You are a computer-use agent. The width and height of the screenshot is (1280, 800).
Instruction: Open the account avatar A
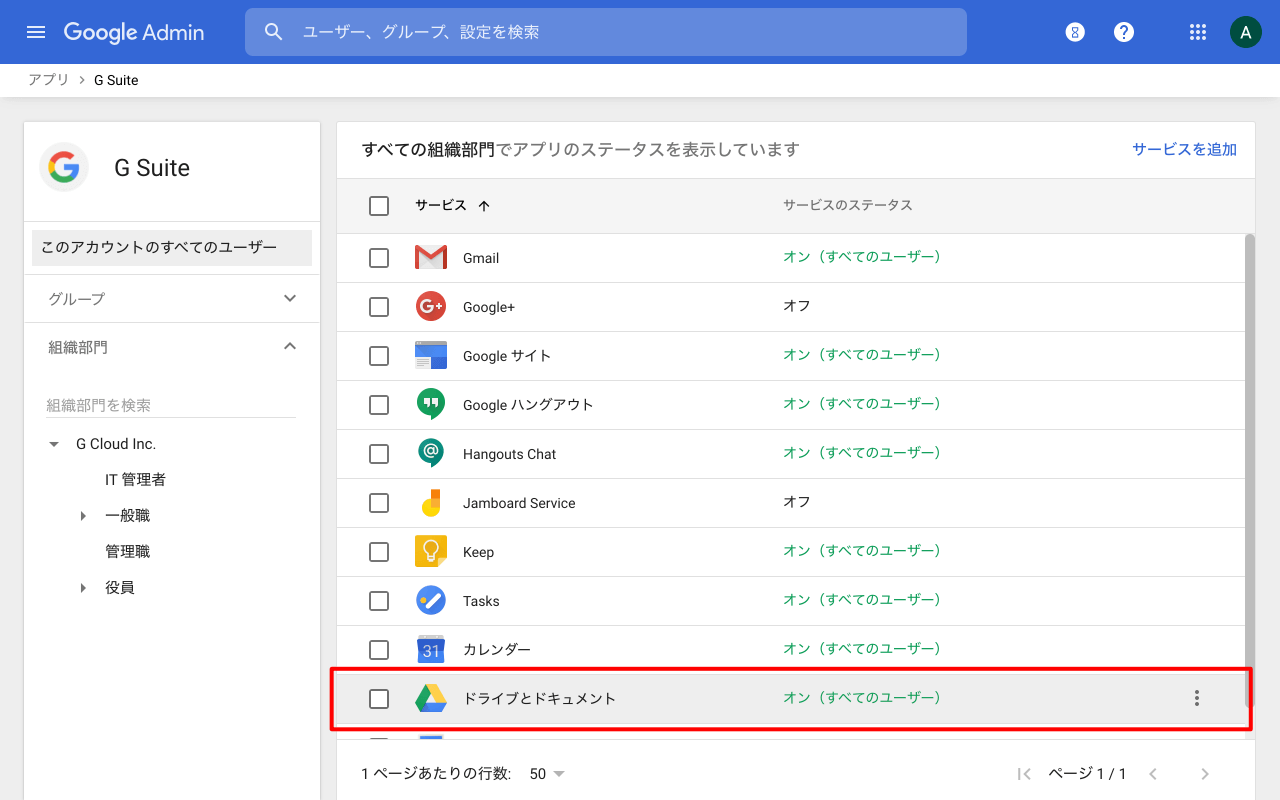click(x=1245, y=32)
